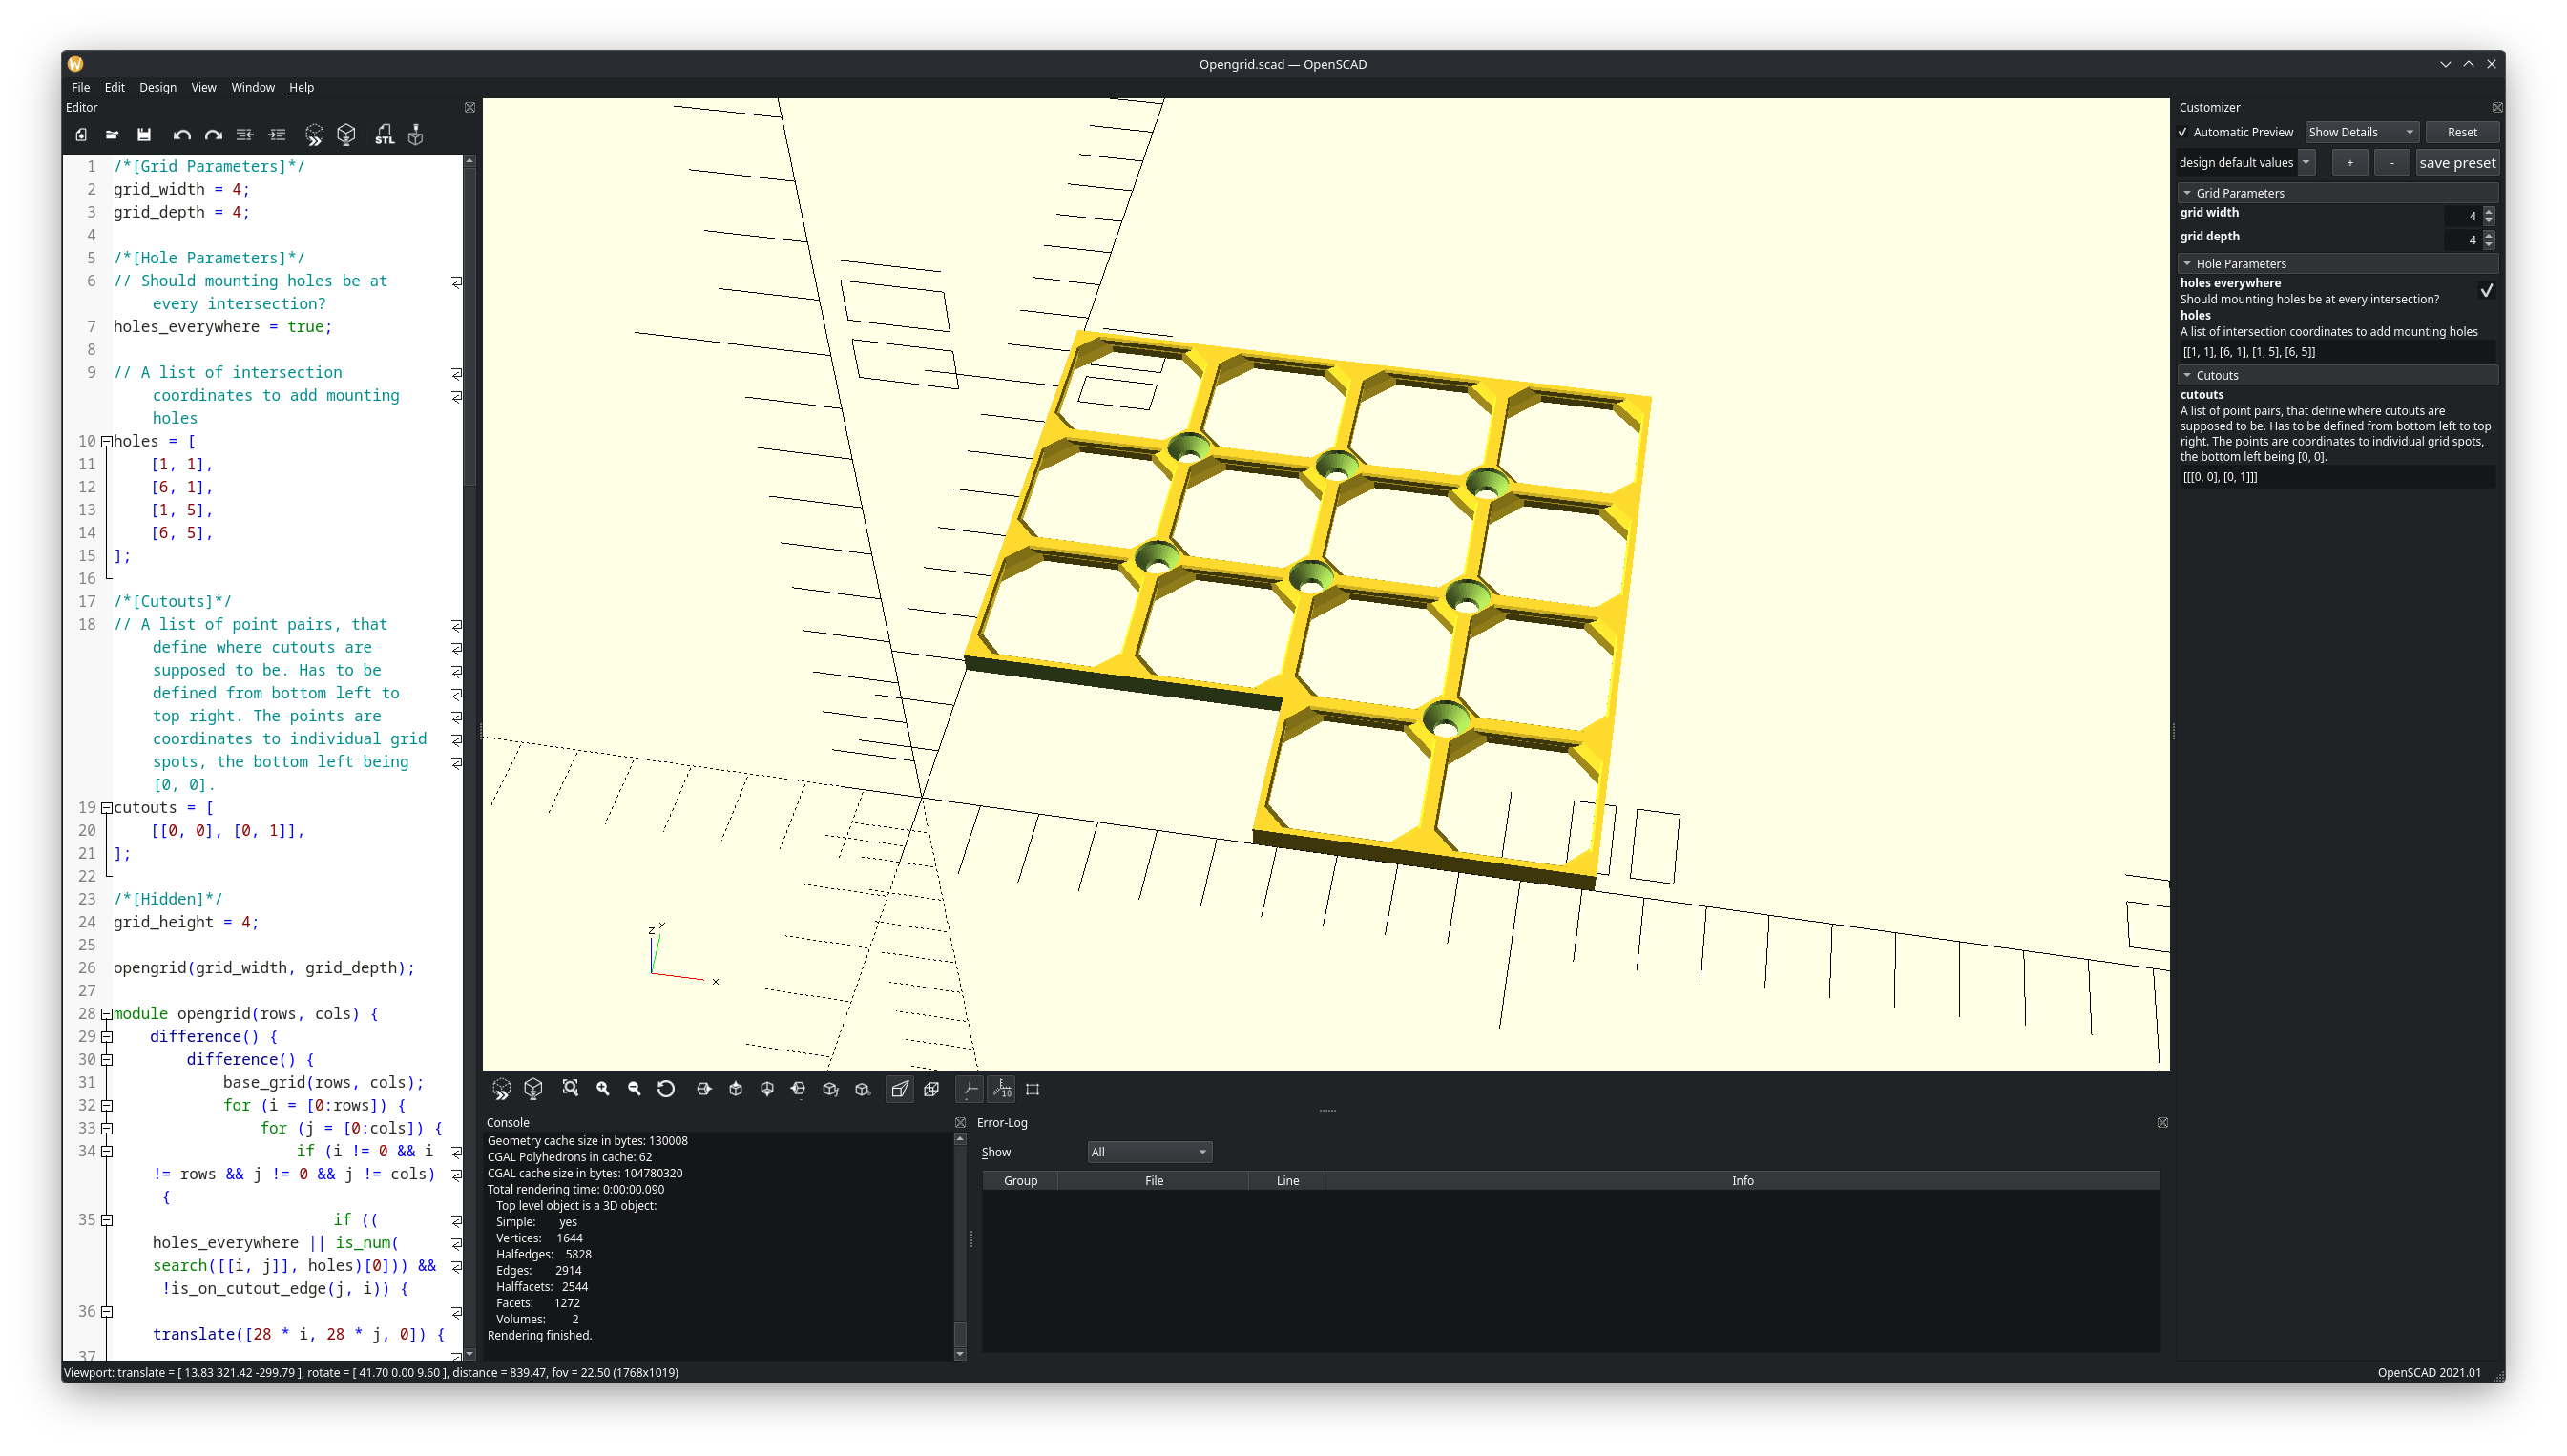This screenshot has width=2567, height=1456.
Task: Fold the holes array at line 10
Action: pos(106,442)
